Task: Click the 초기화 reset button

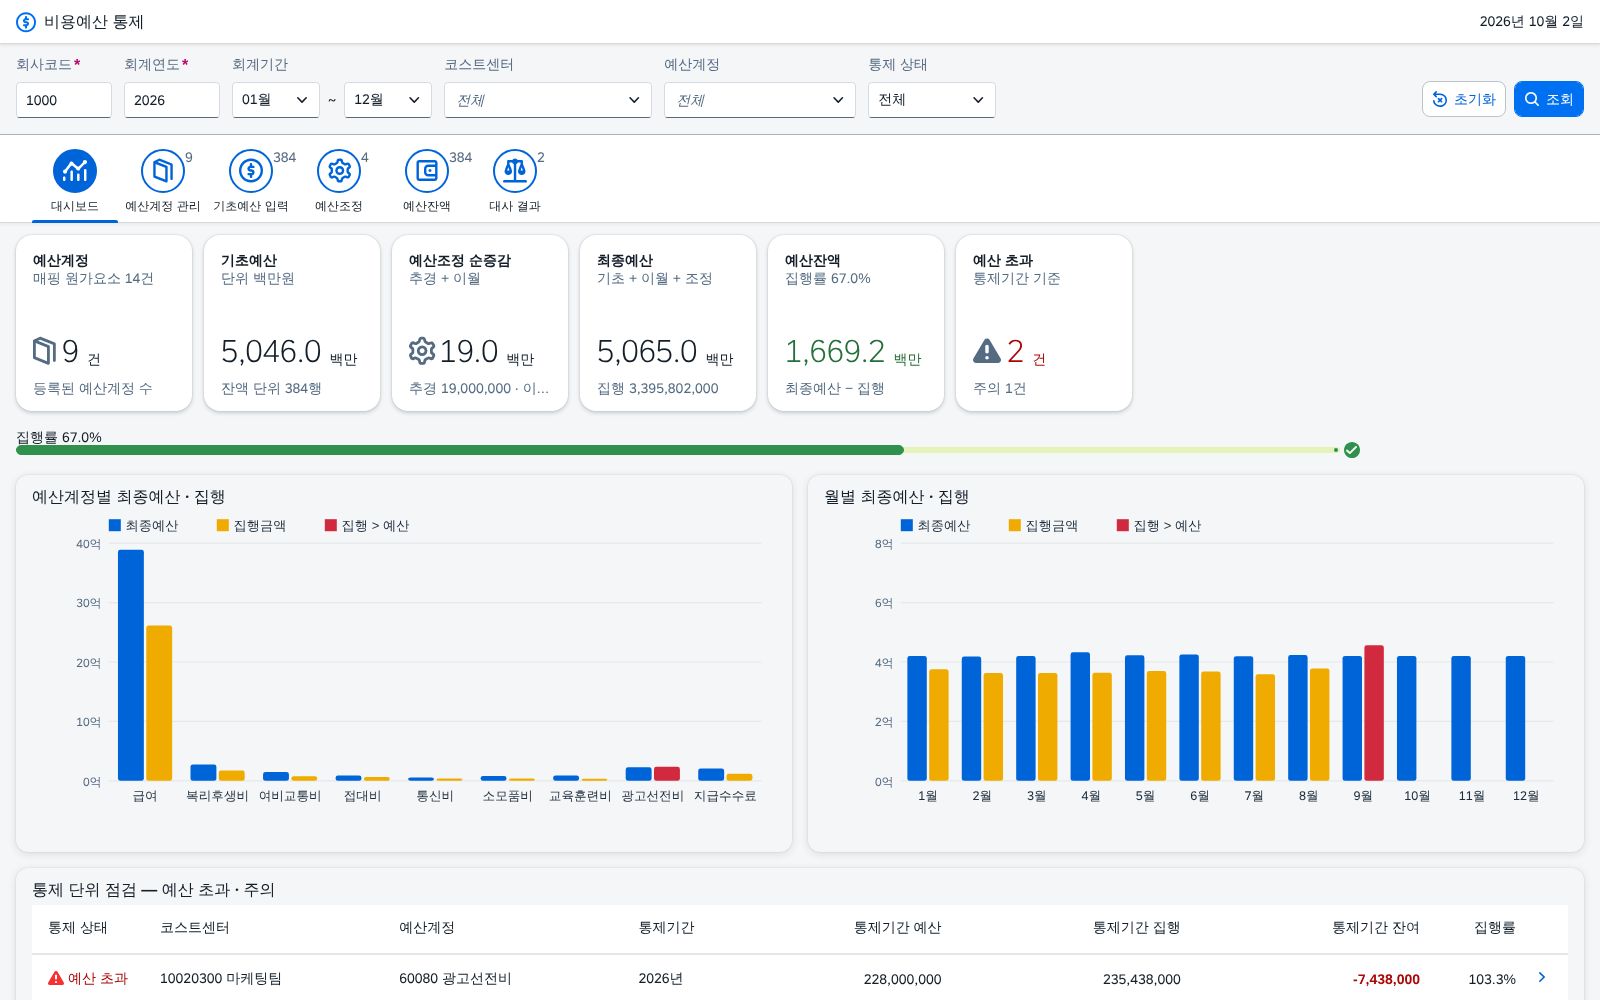Action: coord(1464,99)
